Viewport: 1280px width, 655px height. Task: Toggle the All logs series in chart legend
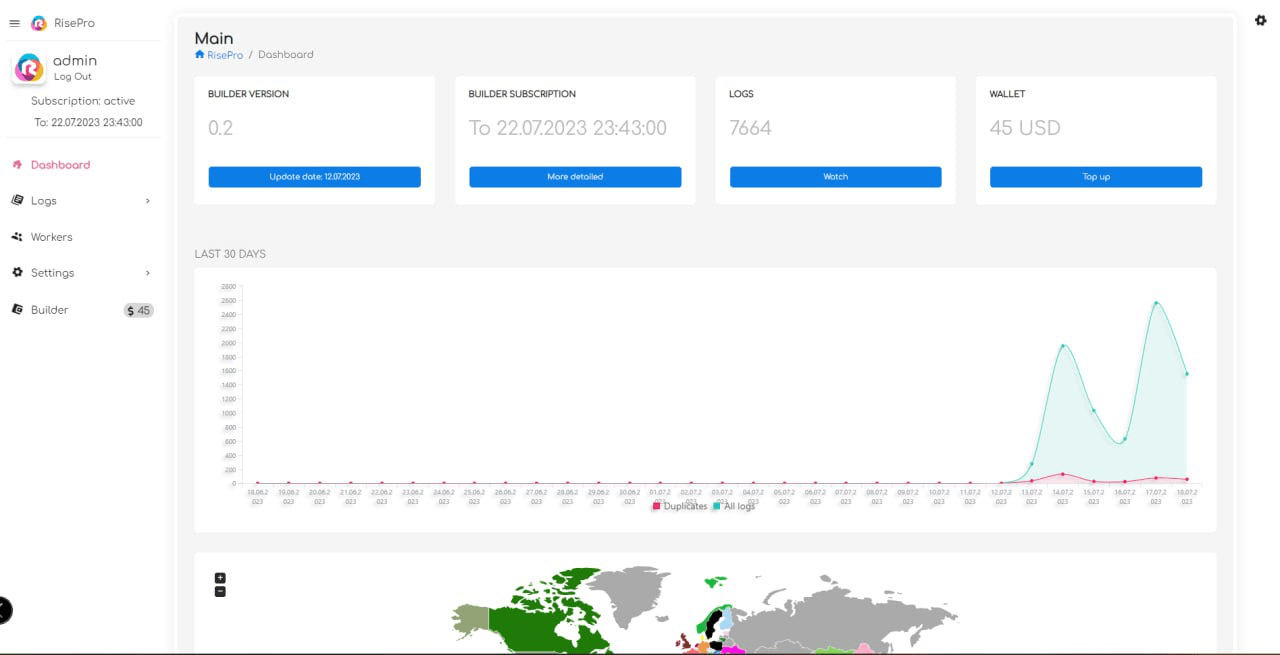735,507
